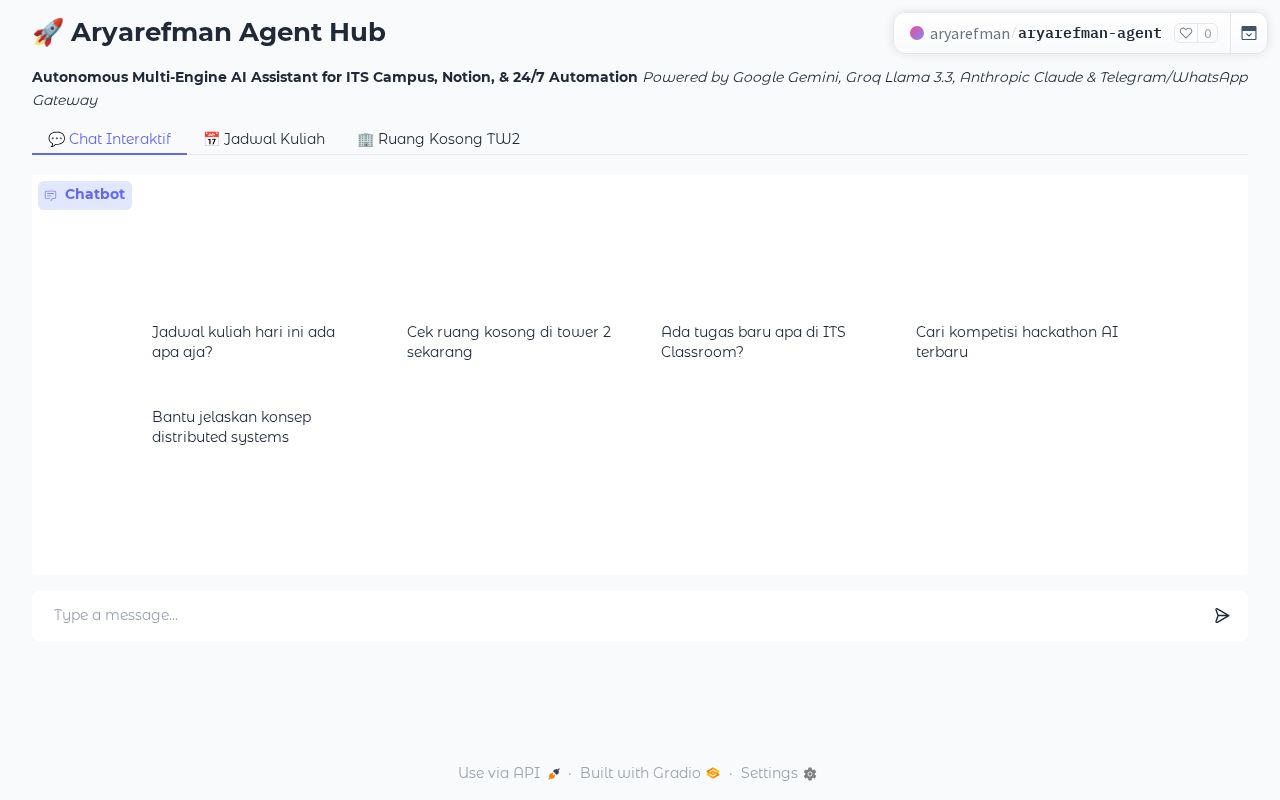The width and height of the screenshot is (1280, 800).
Task: Click the Settings gear icon in footer
Action: (x=810, y=774)
